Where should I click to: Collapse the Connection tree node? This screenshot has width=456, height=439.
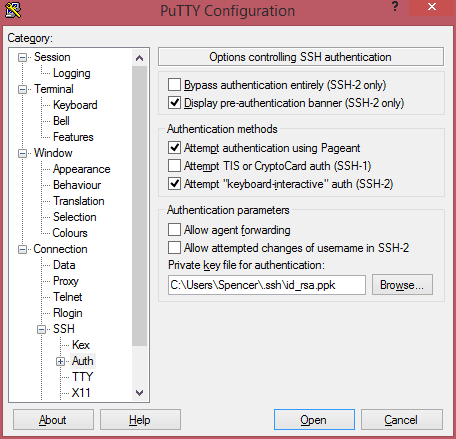[x=22, y=249]
